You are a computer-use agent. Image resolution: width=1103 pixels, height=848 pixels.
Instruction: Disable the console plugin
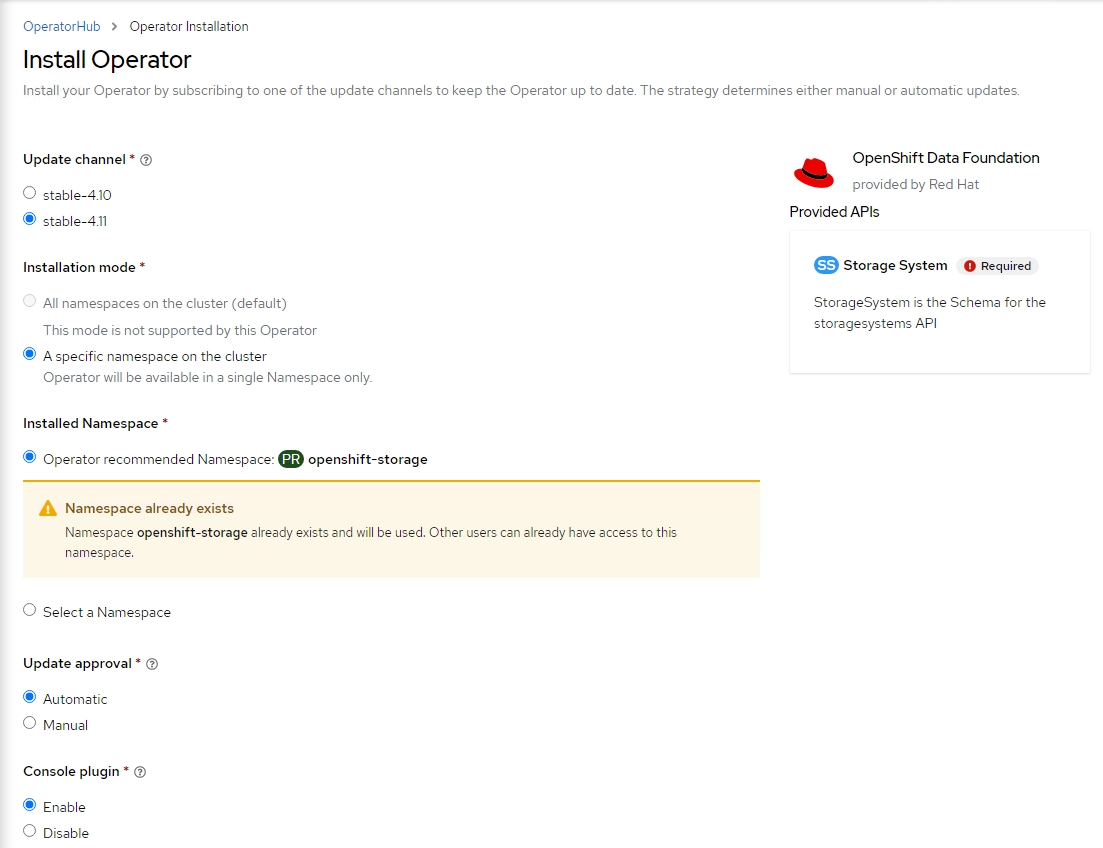(x=30, y=832)
